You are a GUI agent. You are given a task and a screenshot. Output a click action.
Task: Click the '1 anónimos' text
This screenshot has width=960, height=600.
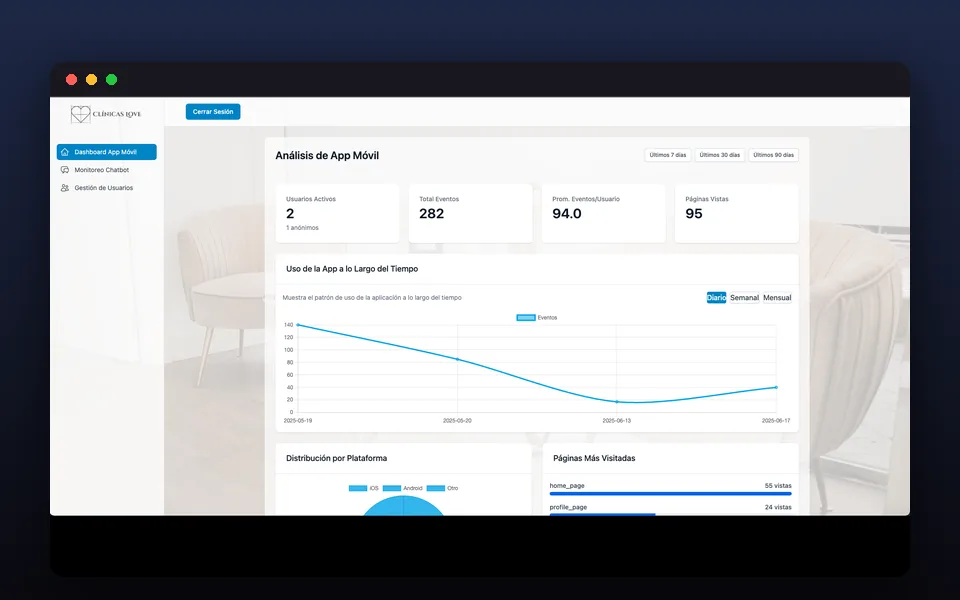(x=302, y=228)
